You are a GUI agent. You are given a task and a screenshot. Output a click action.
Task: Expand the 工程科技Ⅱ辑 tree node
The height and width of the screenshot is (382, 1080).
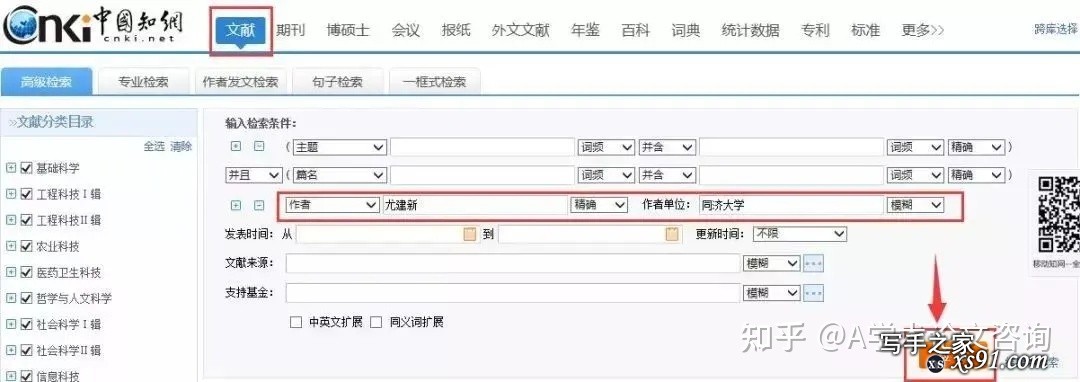point(11,220)
